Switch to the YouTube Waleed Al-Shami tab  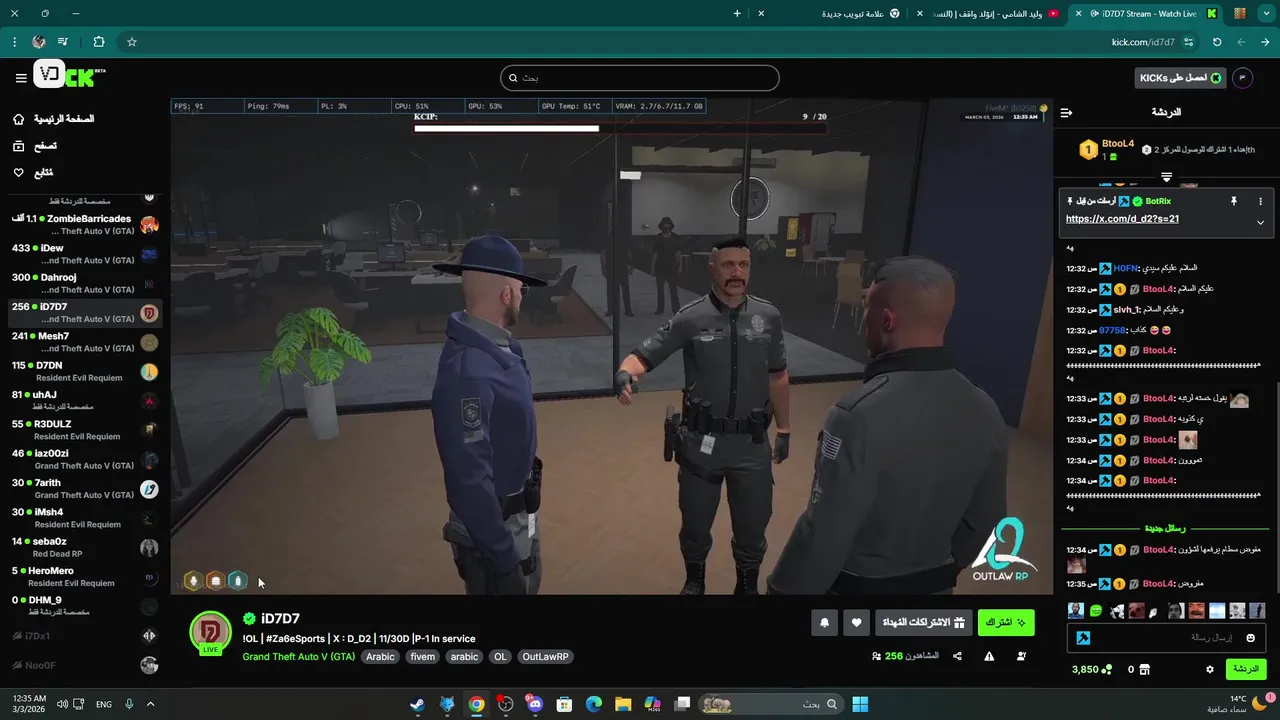pos(995,14)
